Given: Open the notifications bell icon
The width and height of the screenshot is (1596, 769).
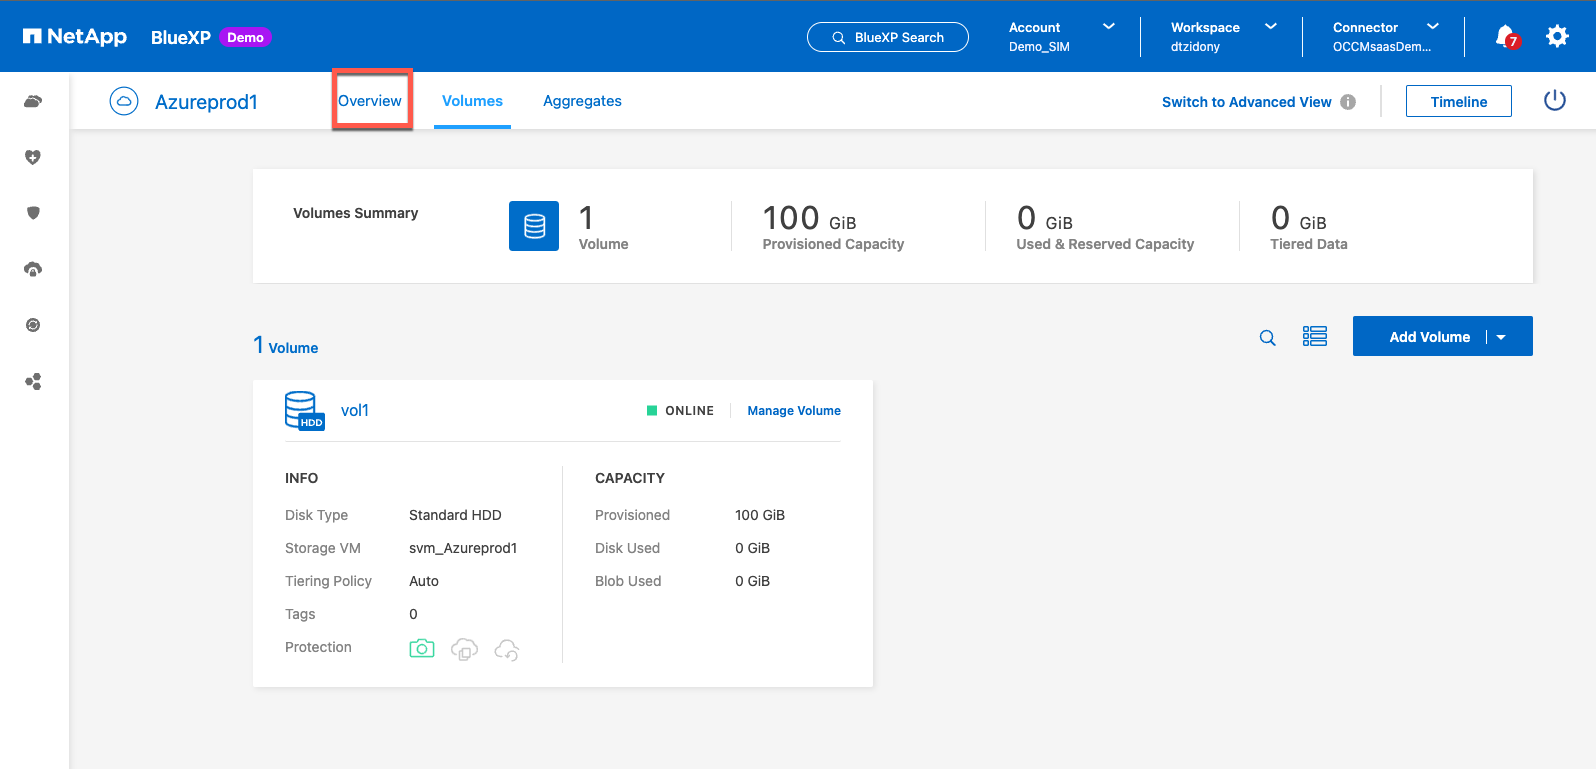Looking at the screenshot, I should [1505, 37].
